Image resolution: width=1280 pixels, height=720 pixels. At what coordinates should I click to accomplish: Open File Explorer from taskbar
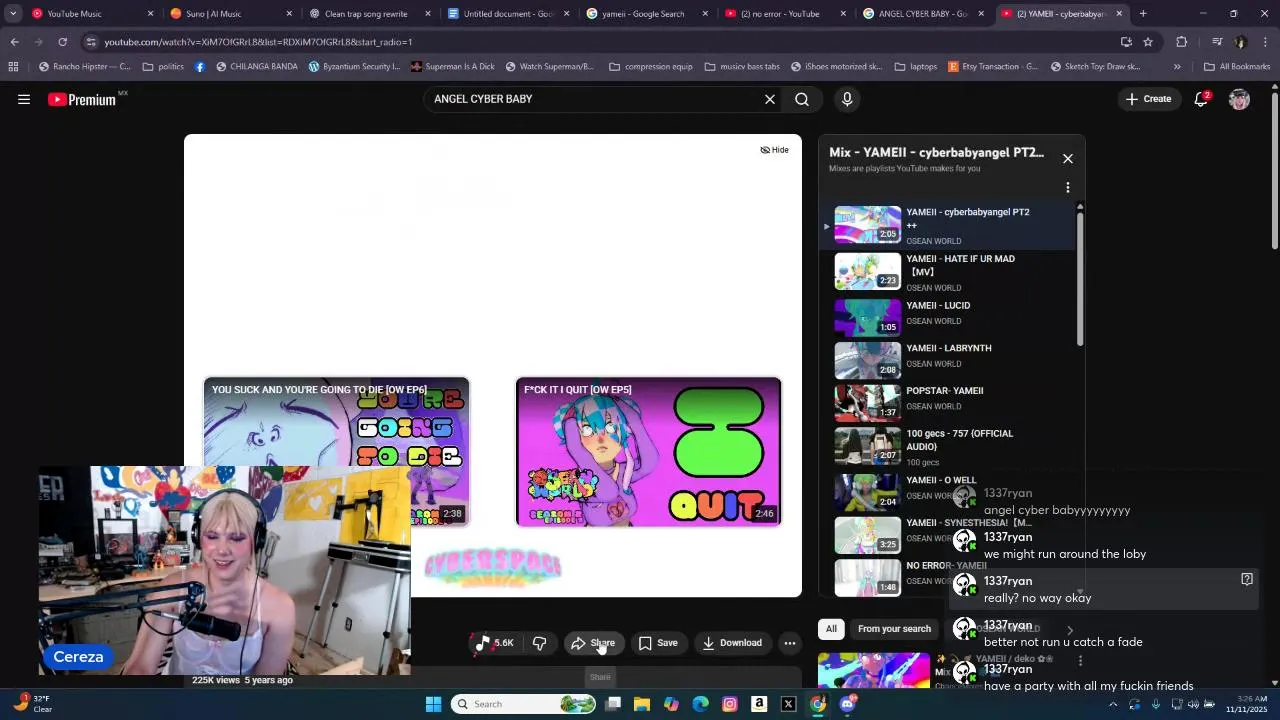point(642,704)
